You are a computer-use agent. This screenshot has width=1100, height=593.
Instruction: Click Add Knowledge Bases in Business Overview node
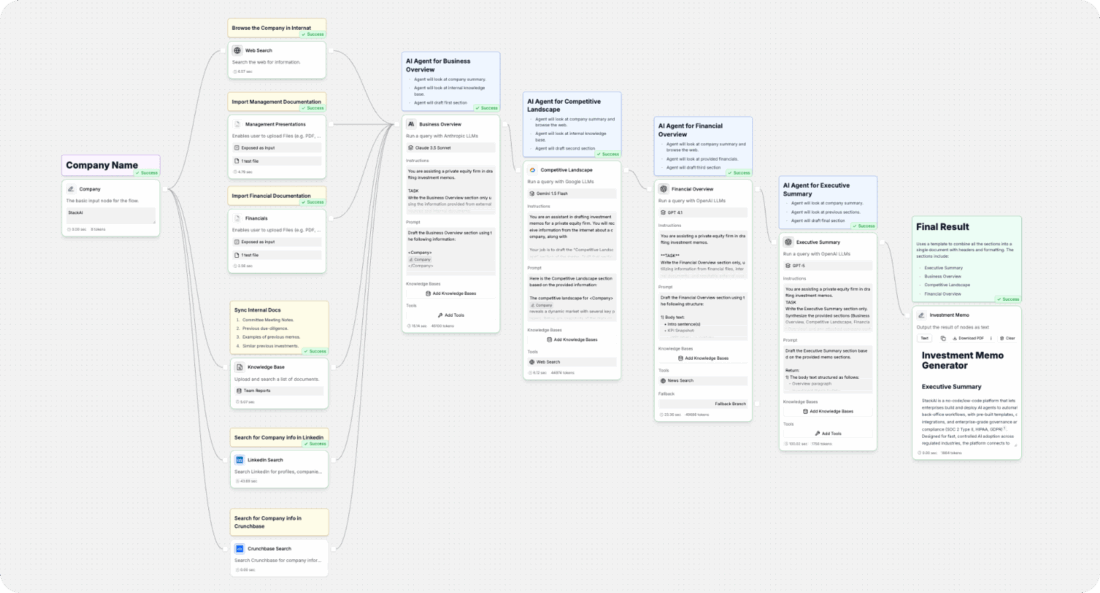click(x=450, y=293)
